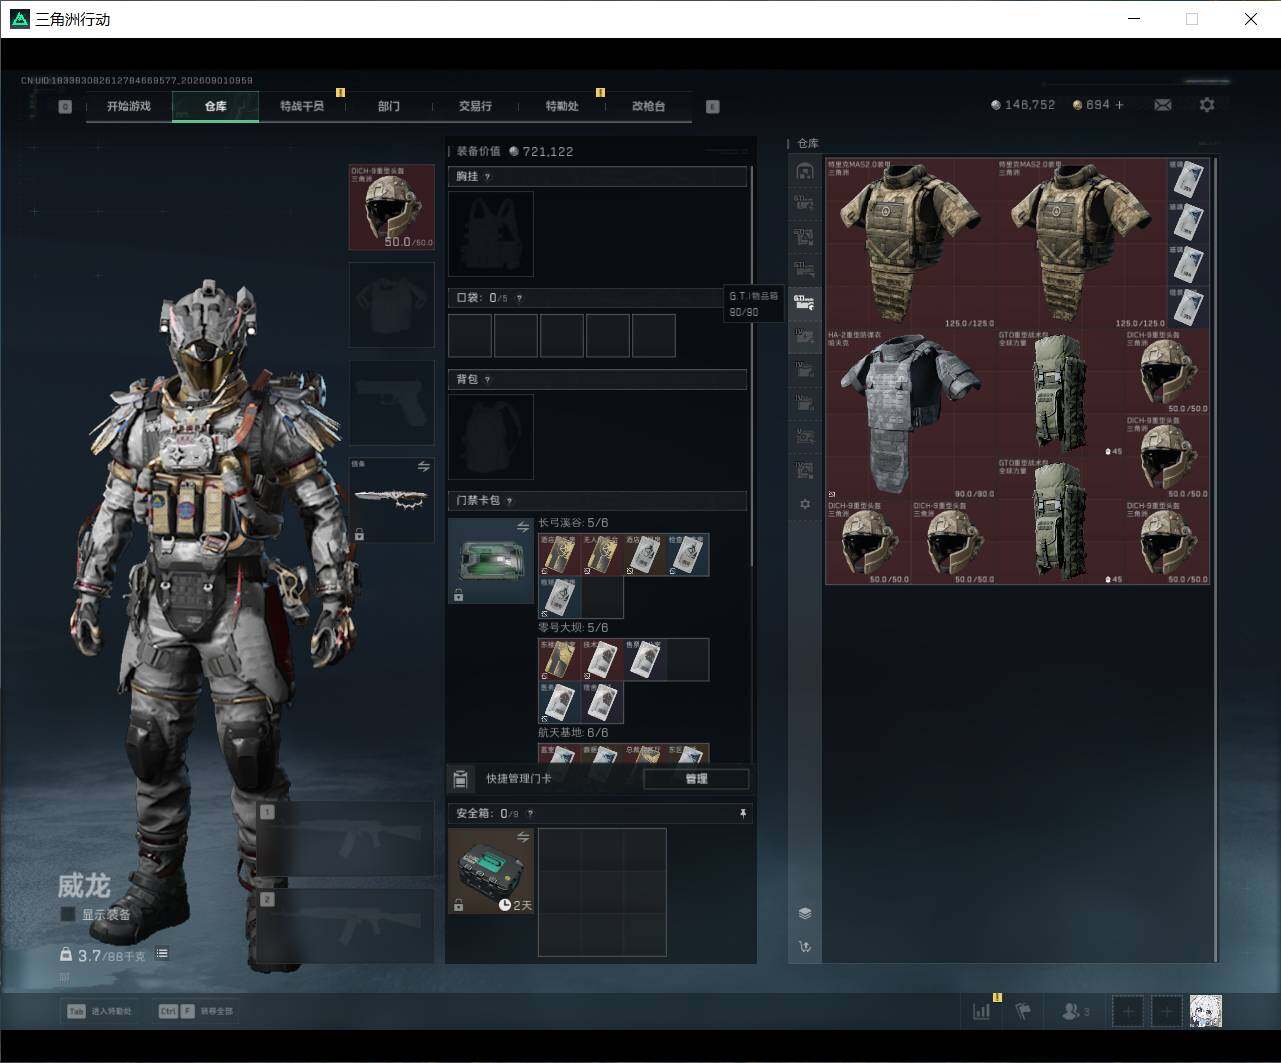The height and width of the screenshot is (1063, 1281).
Task: Open the 开始游戏 tab
Action: (x=129, y=106)
